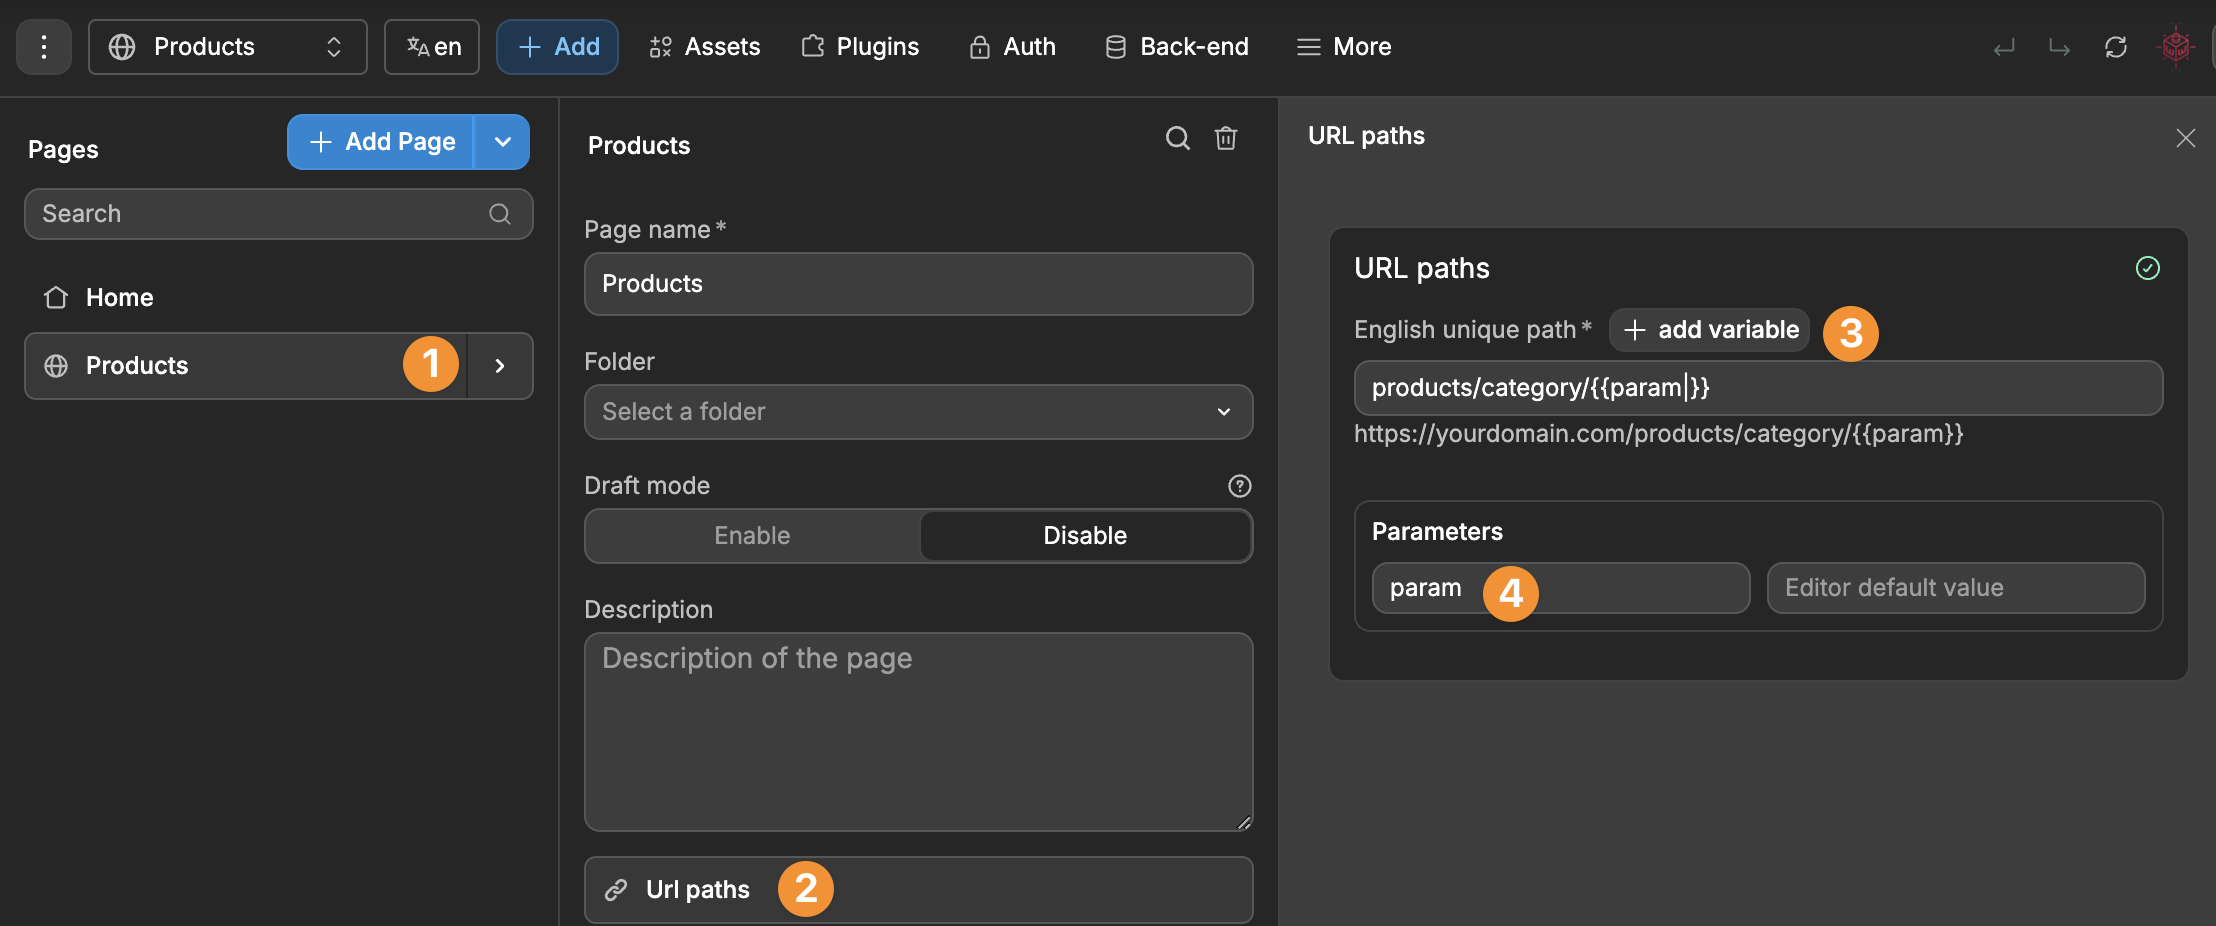Enable Draft mode
The image size is (2216, 926).
coord(751,536)
